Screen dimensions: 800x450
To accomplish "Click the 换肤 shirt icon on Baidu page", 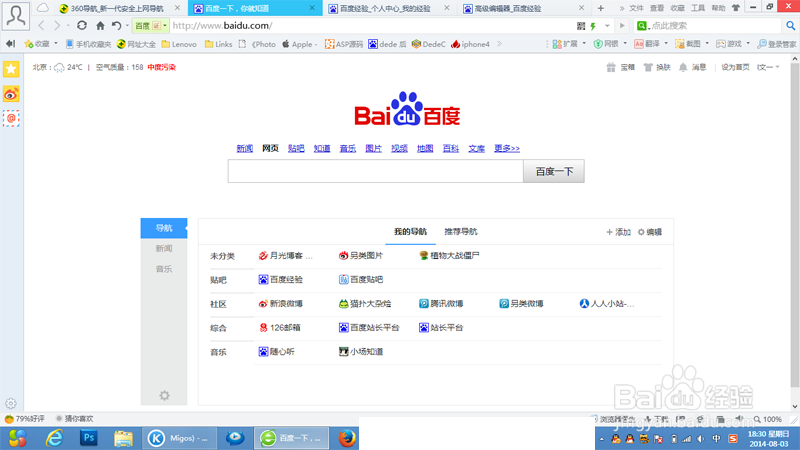I will pyautogui.click(x=648, y=67).
